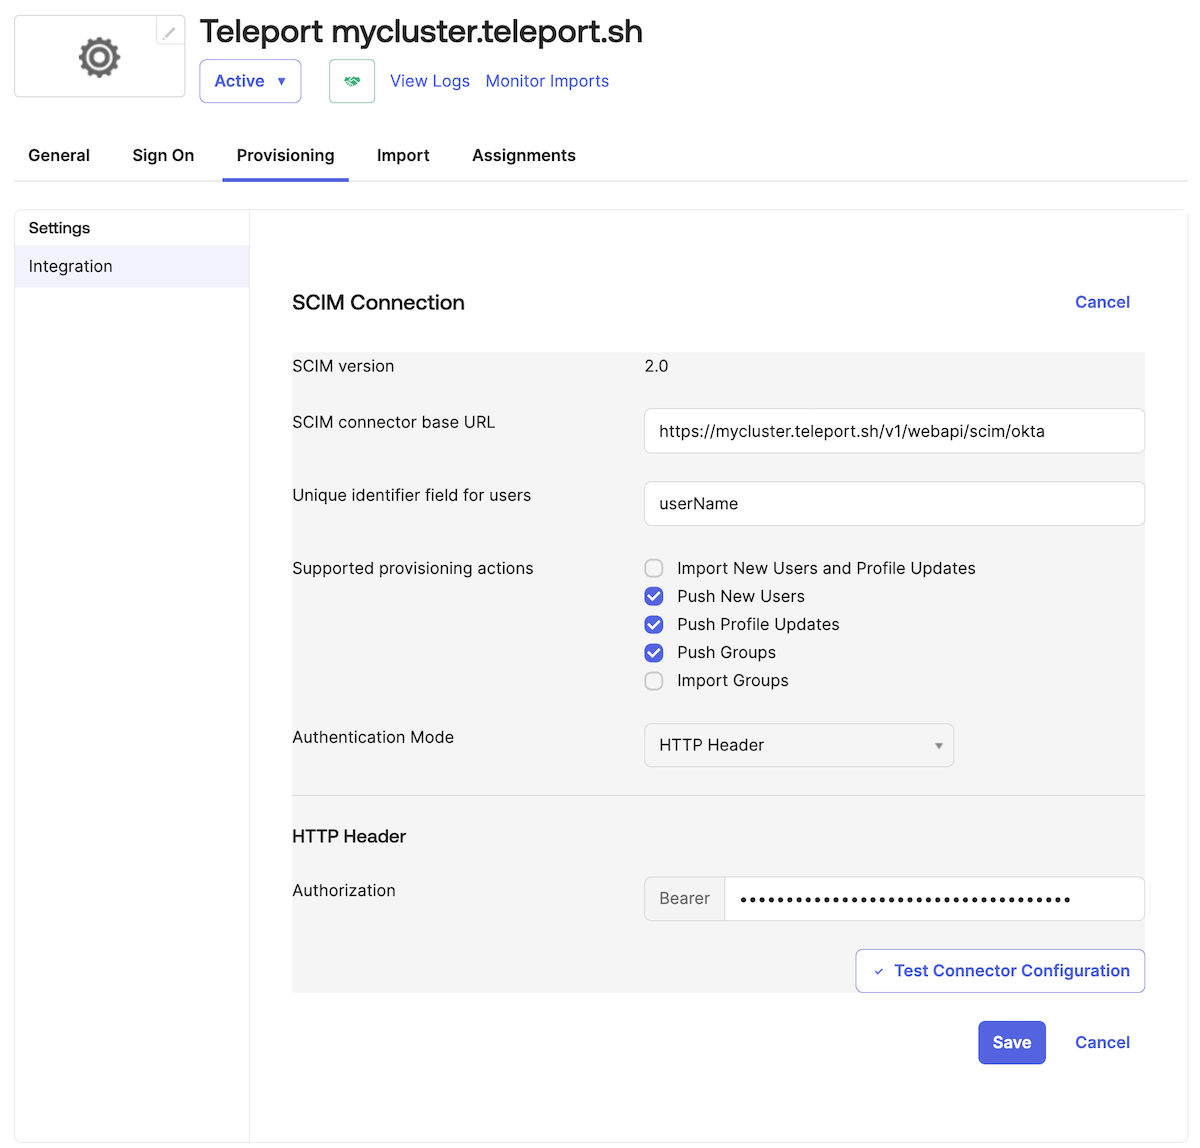Click the SCIM connector base URL field
The image size is (1200, 1148).
pos(893,431)
